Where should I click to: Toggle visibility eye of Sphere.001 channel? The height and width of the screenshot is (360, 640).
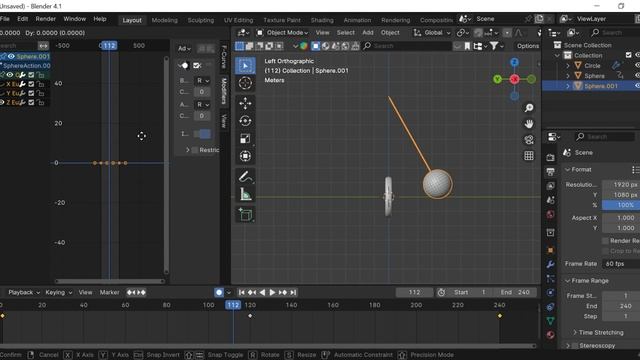11,56
